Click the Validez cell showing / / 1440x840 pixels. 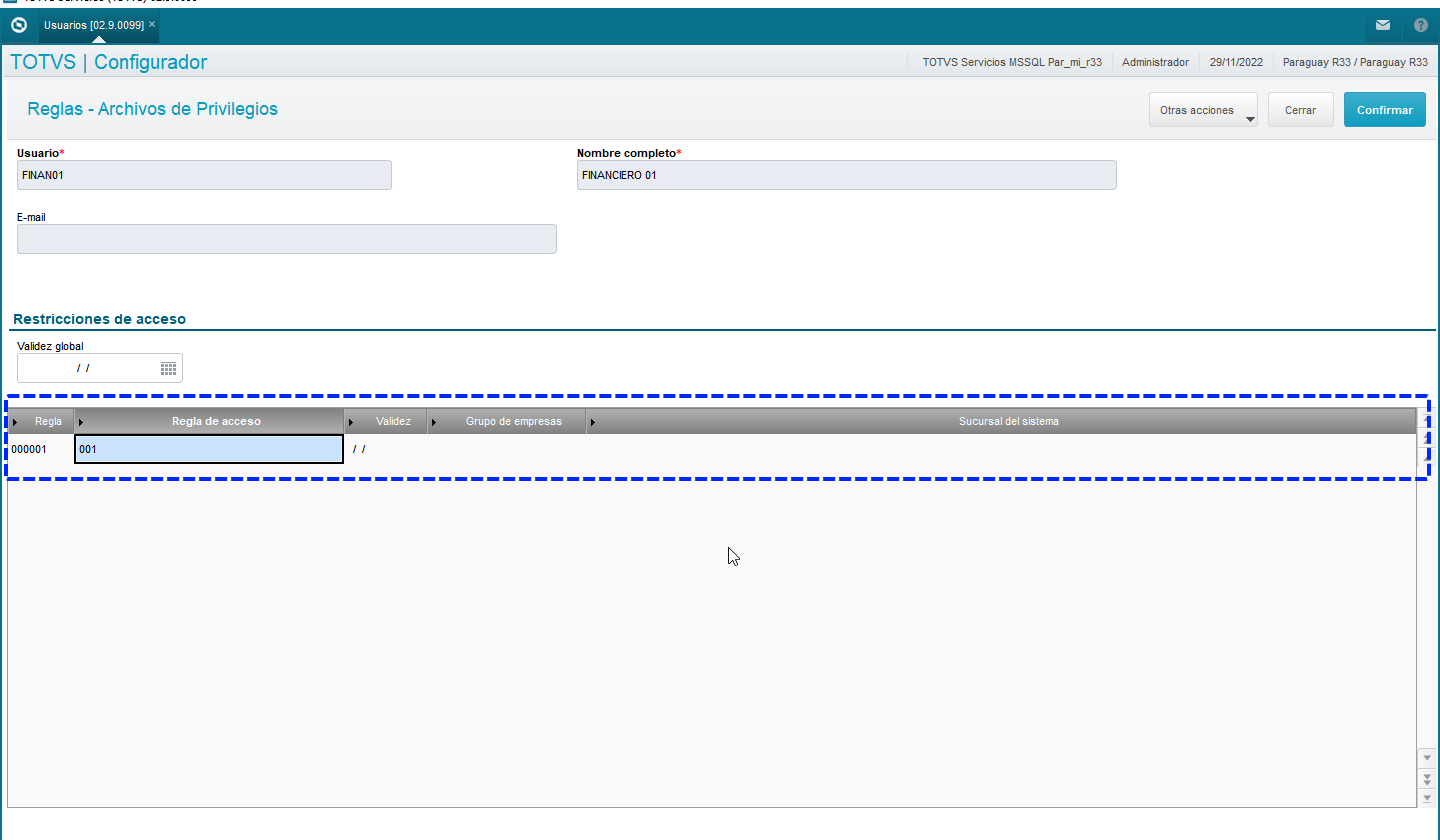386,449
